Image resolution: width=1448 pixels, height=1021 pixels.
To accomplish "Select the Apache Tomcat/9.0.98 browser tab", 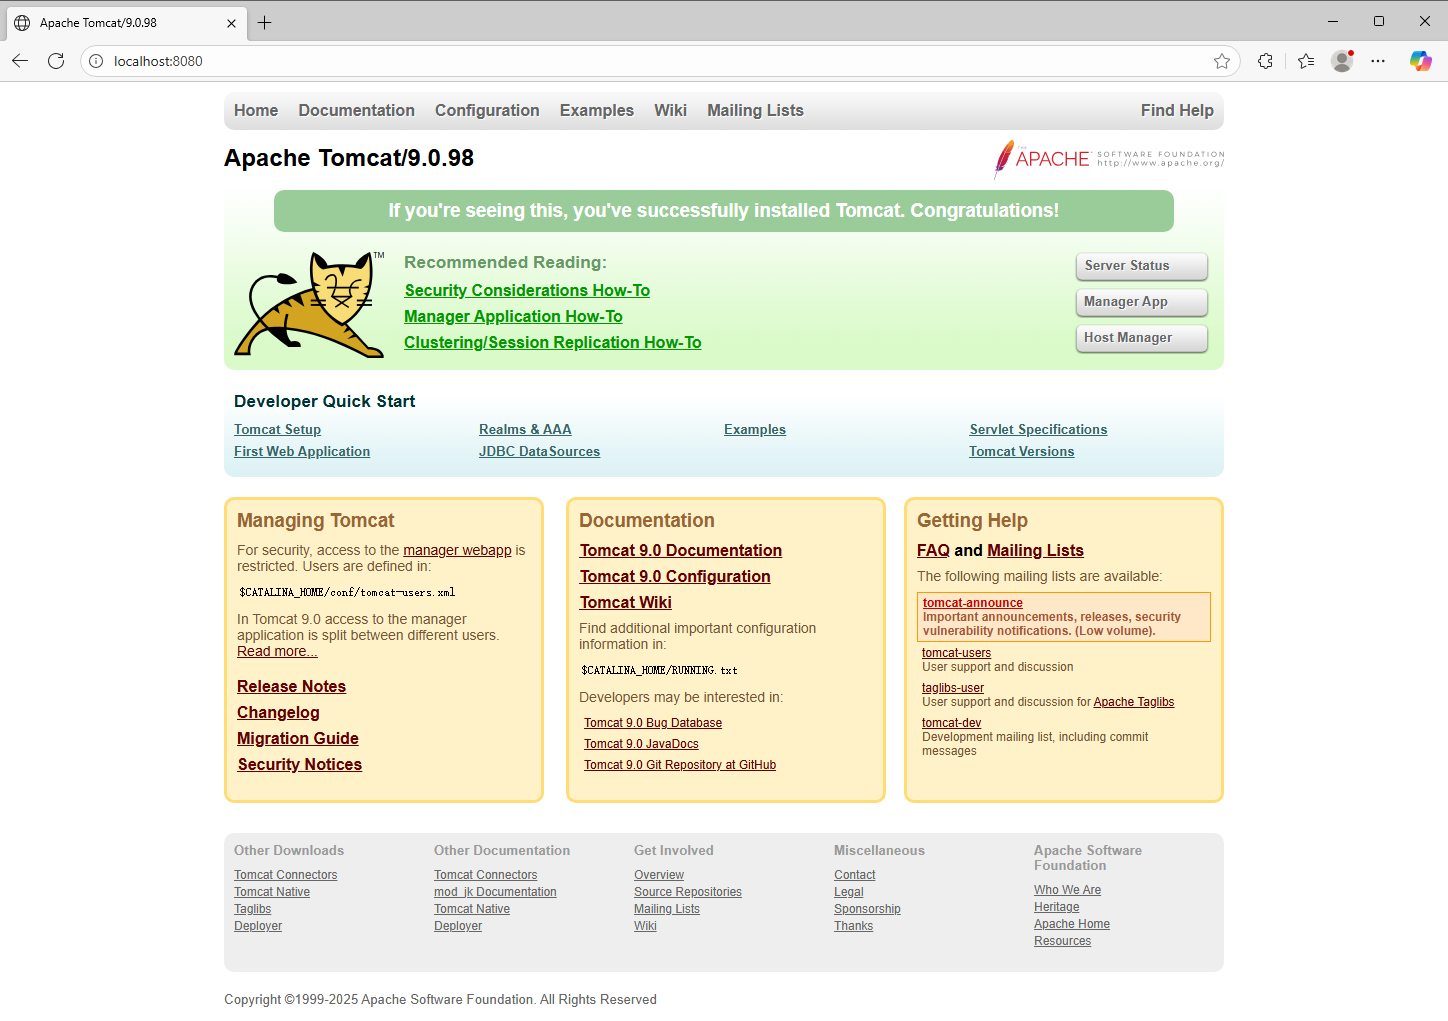I will click(x=126, y=22).
